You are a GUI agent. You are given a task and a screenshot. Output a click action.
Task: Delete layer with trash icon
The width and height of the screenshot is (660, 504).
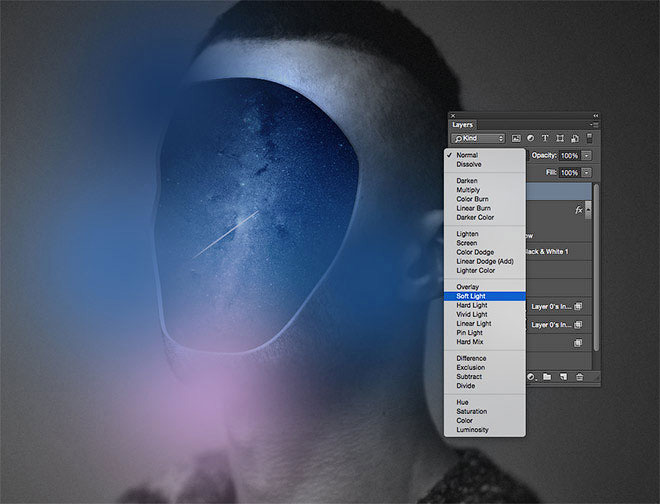click(580, 377)
